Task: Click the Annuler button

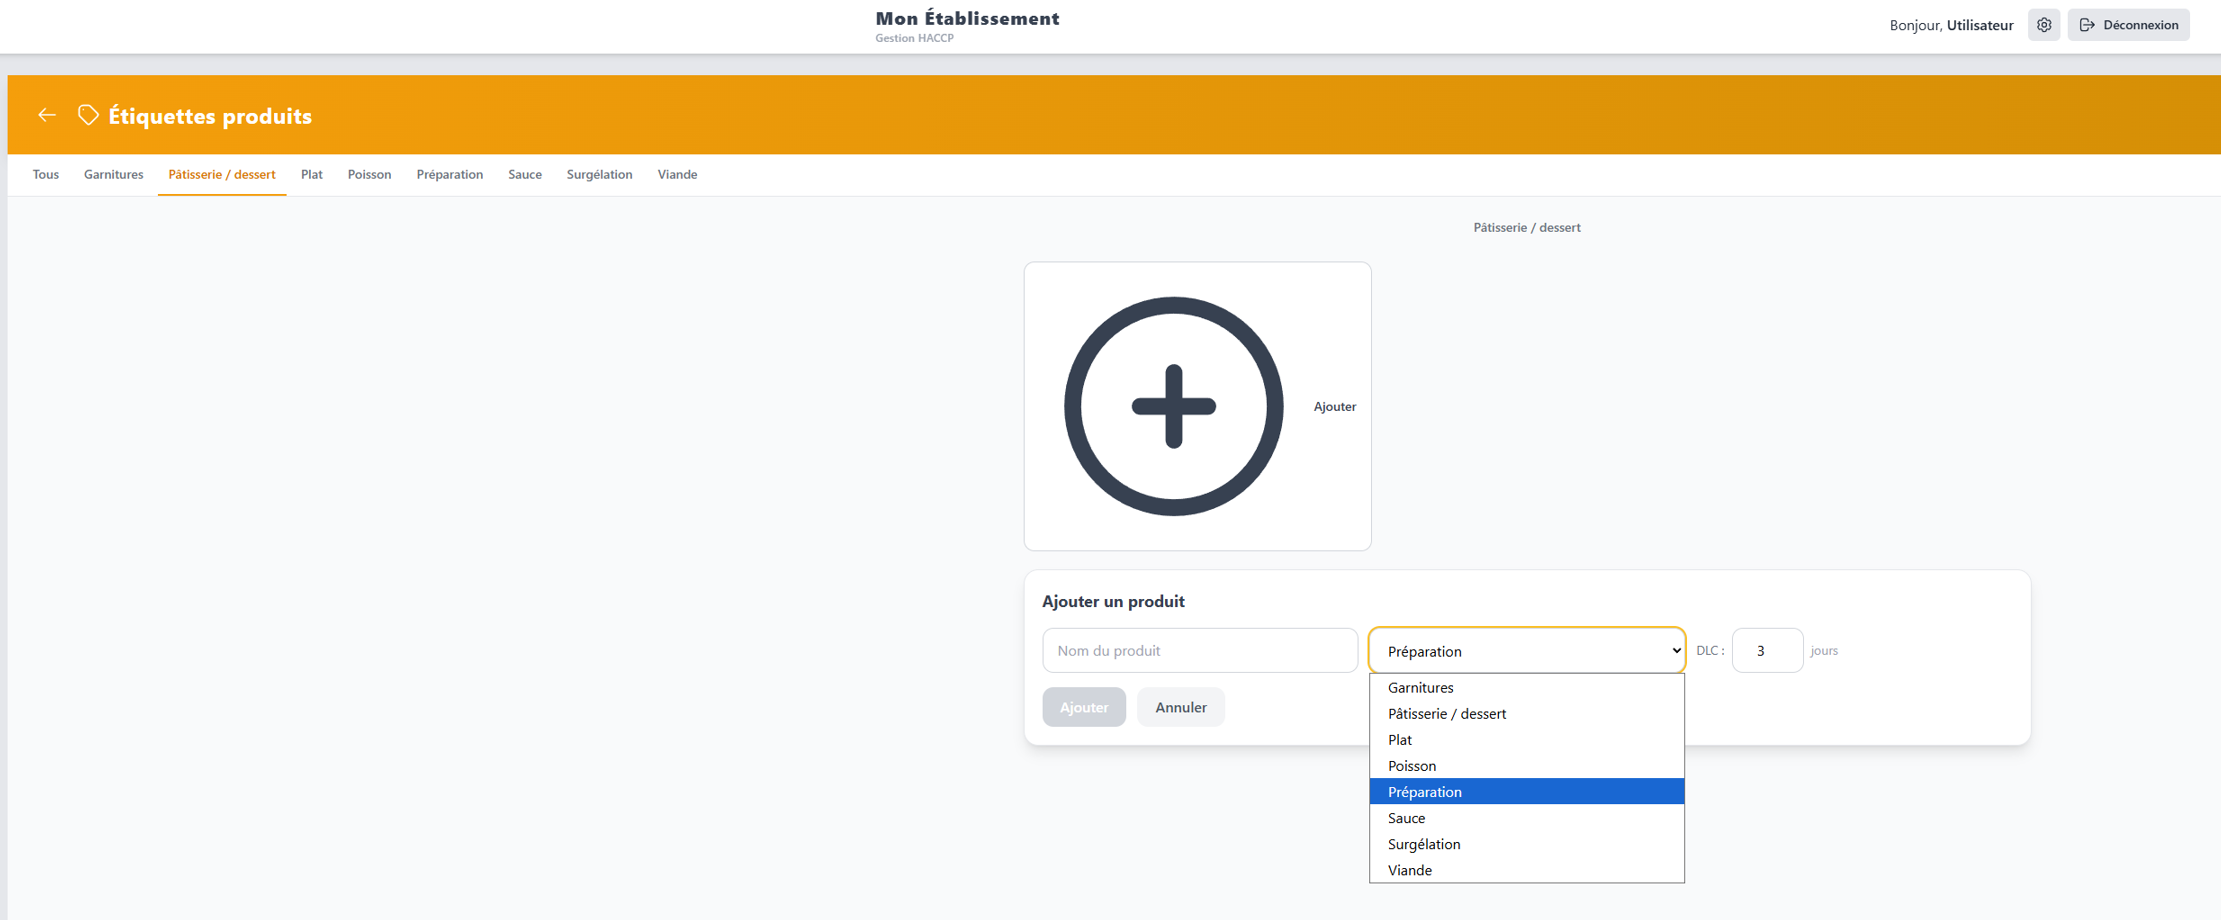Action: tap(1181, 707)
